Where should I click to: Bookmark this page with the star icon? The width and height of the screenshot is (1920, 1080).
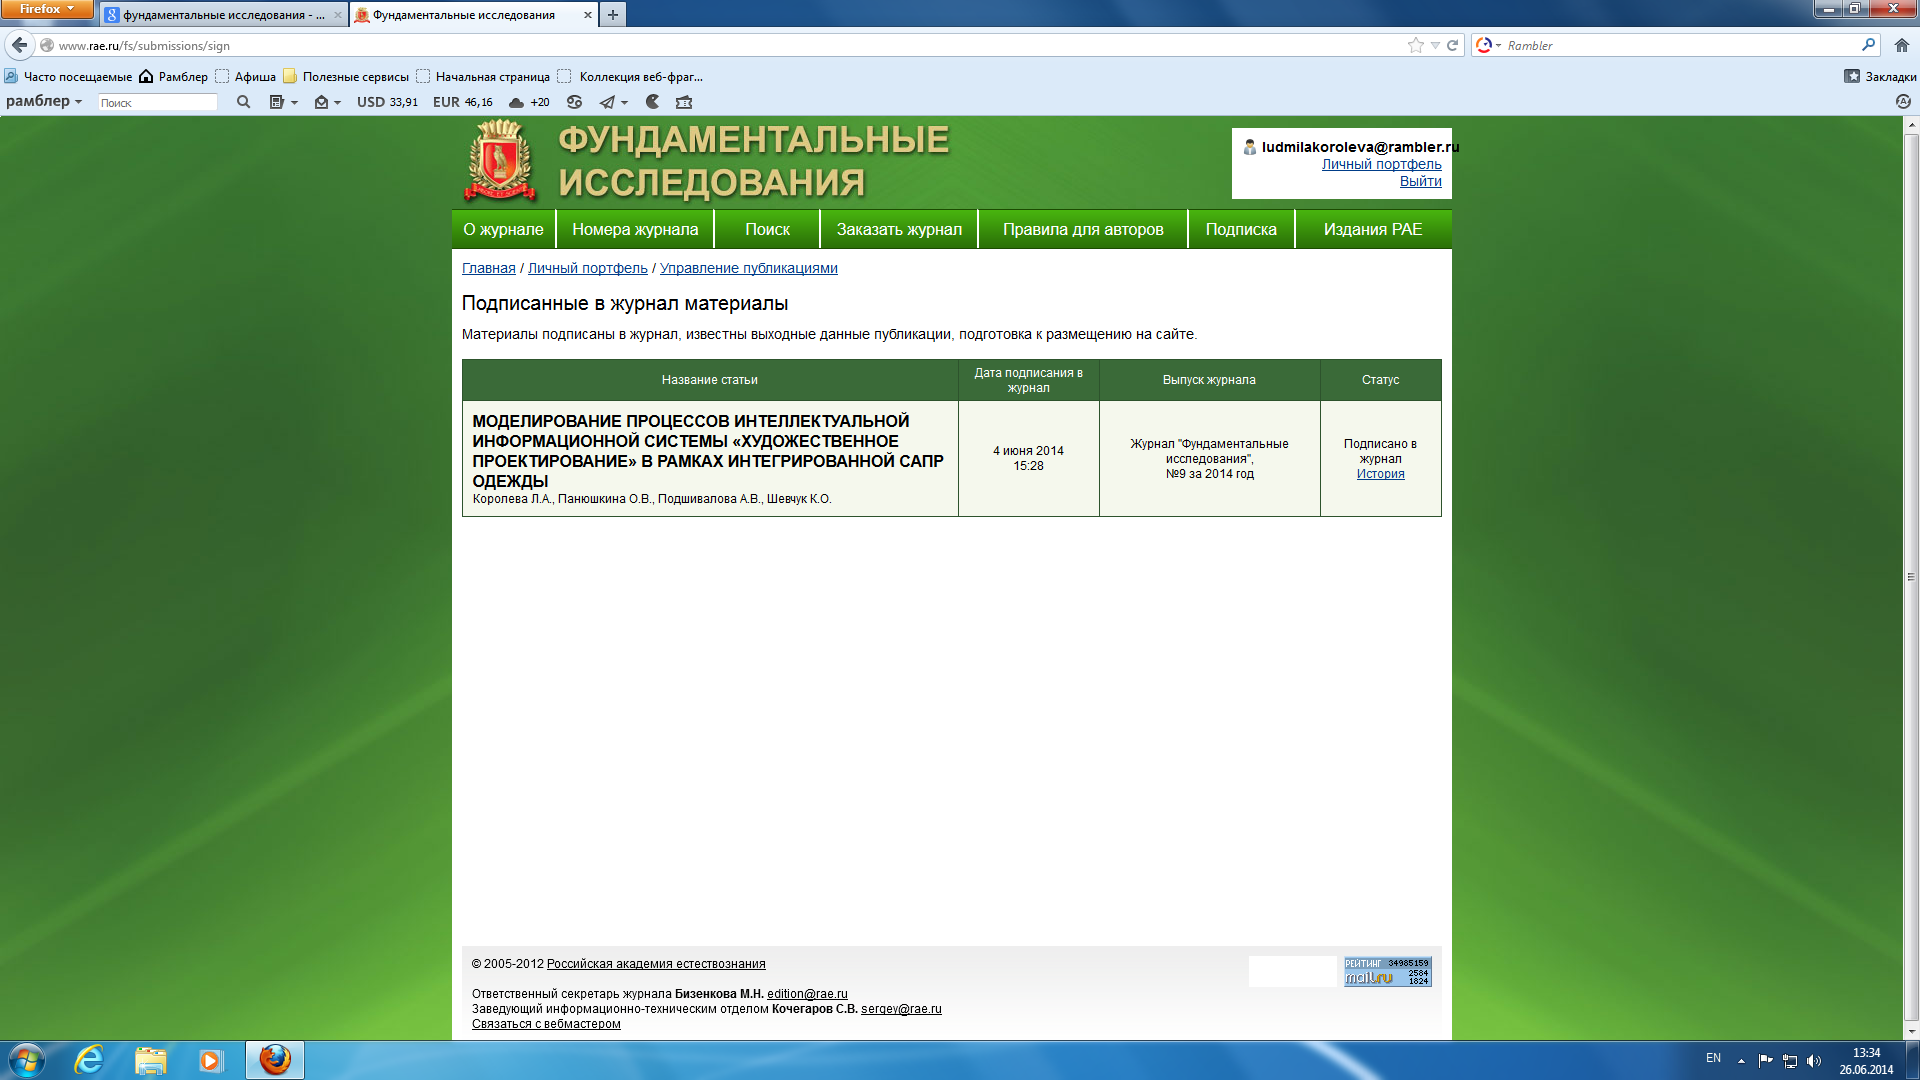(x=1415, y=45)
